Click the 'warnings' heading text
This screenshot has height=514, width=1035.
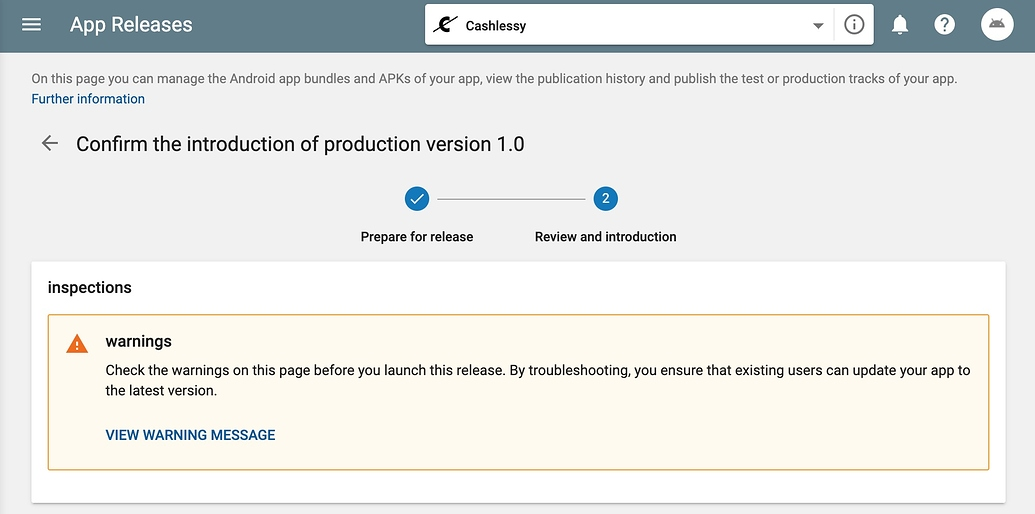[x=139, y=341]
